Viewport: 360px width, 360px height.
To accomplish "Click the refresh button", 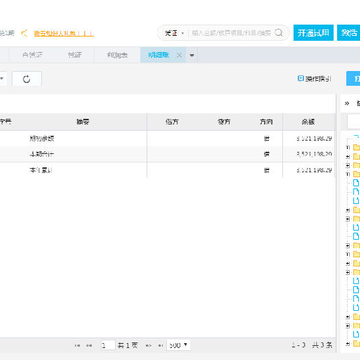I will (x=27, y=79).
